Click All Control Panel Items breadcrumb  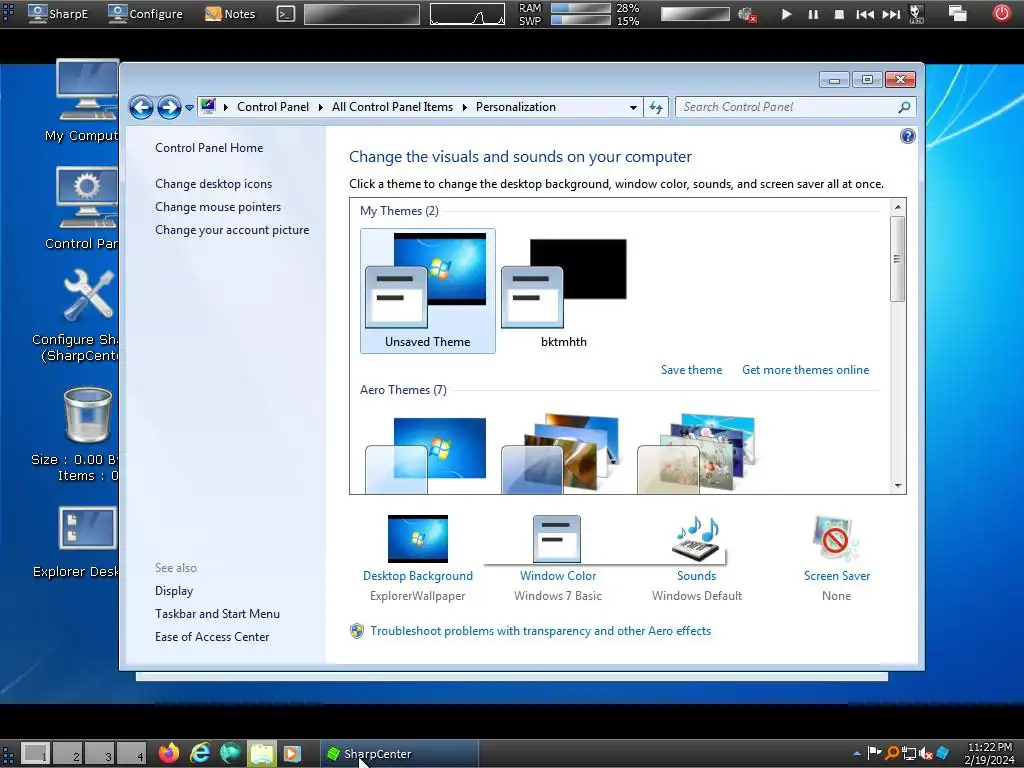click(x=392, y=107)
